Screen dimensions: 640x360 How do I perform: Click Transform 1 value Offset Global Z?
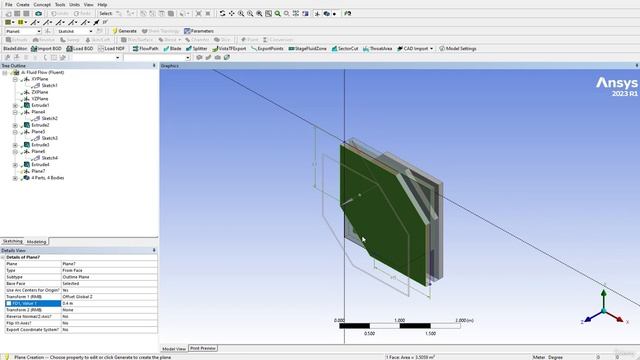(109, 297)
